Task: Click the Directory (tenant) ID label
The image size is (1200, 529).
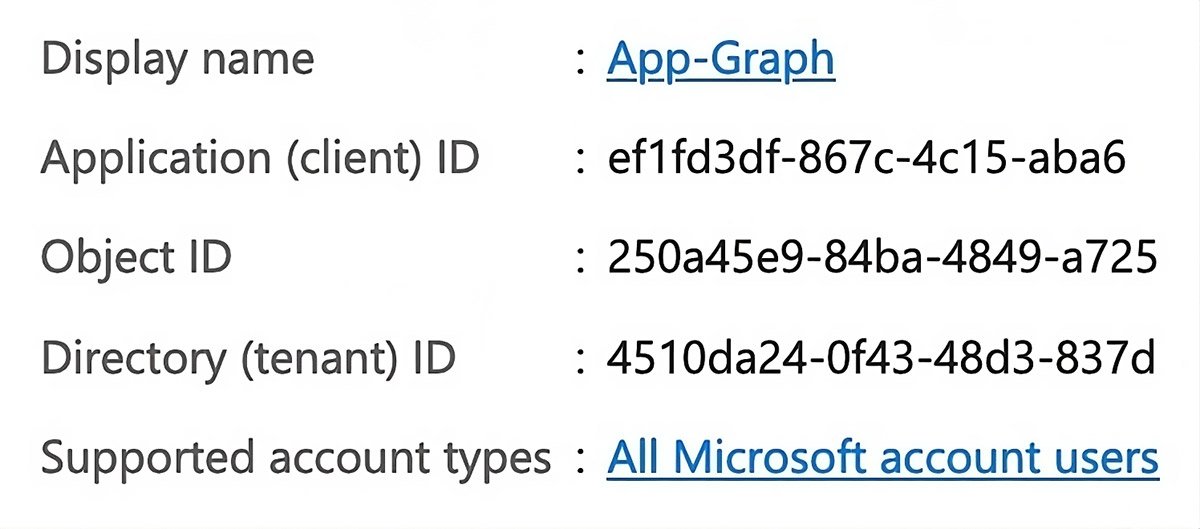Action: click(248, 359)
